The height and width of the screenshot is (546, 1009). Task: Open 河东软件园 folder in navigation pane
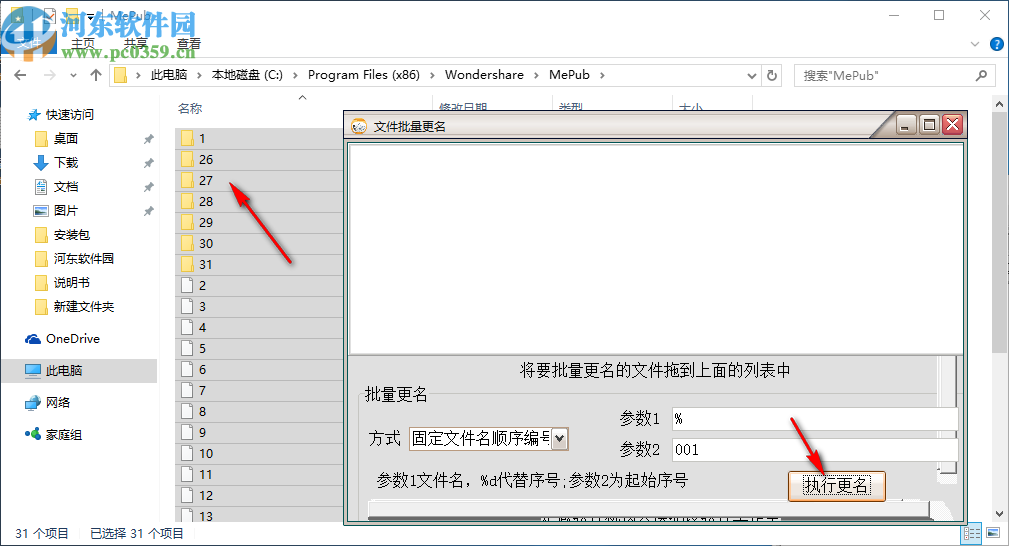tap(84, 258)
